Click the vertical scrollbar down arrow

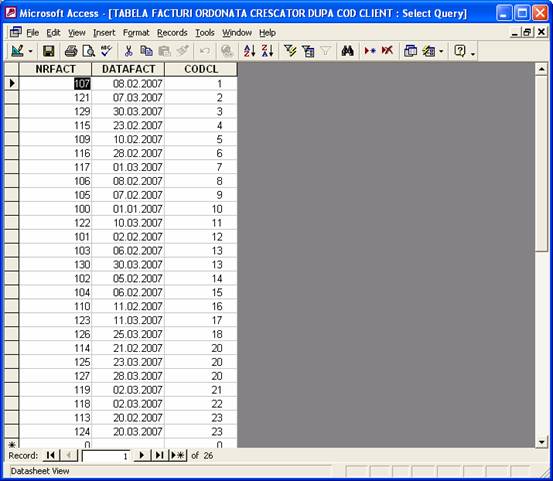click(541, 442)
